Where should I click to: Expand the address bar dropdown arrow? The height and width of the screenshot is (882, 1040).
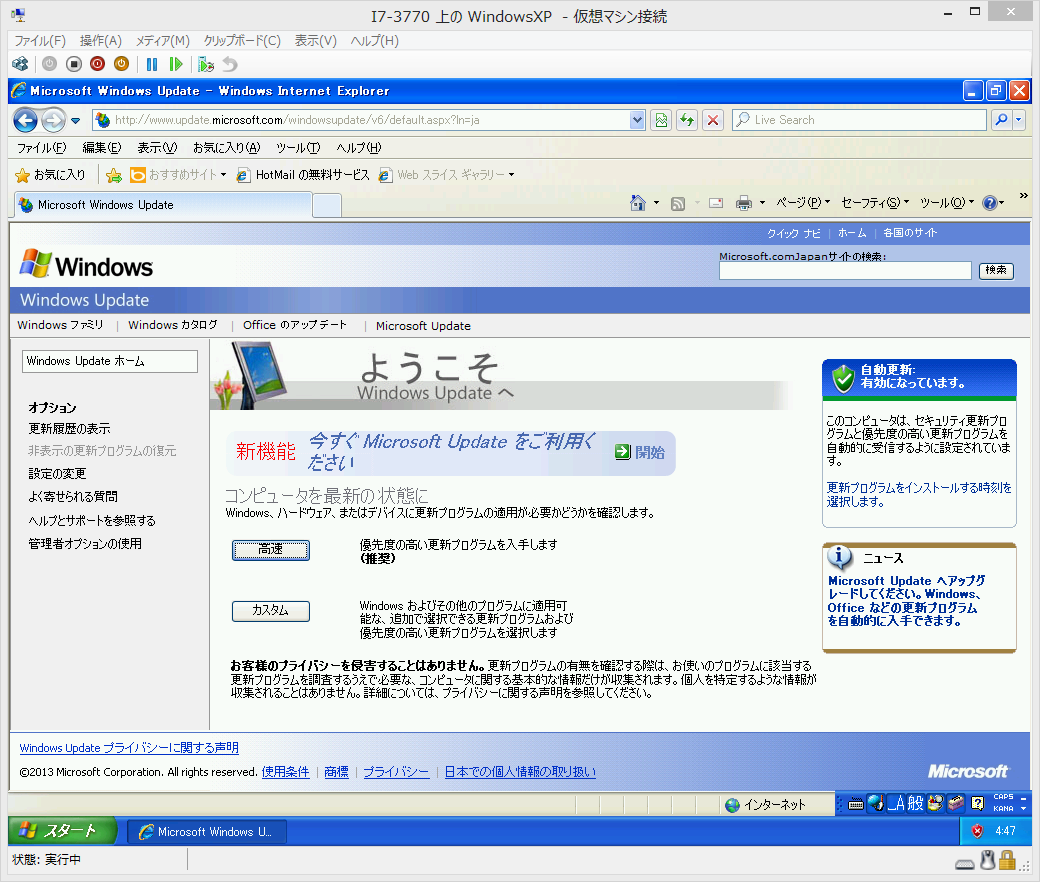(x=637, y=120)
